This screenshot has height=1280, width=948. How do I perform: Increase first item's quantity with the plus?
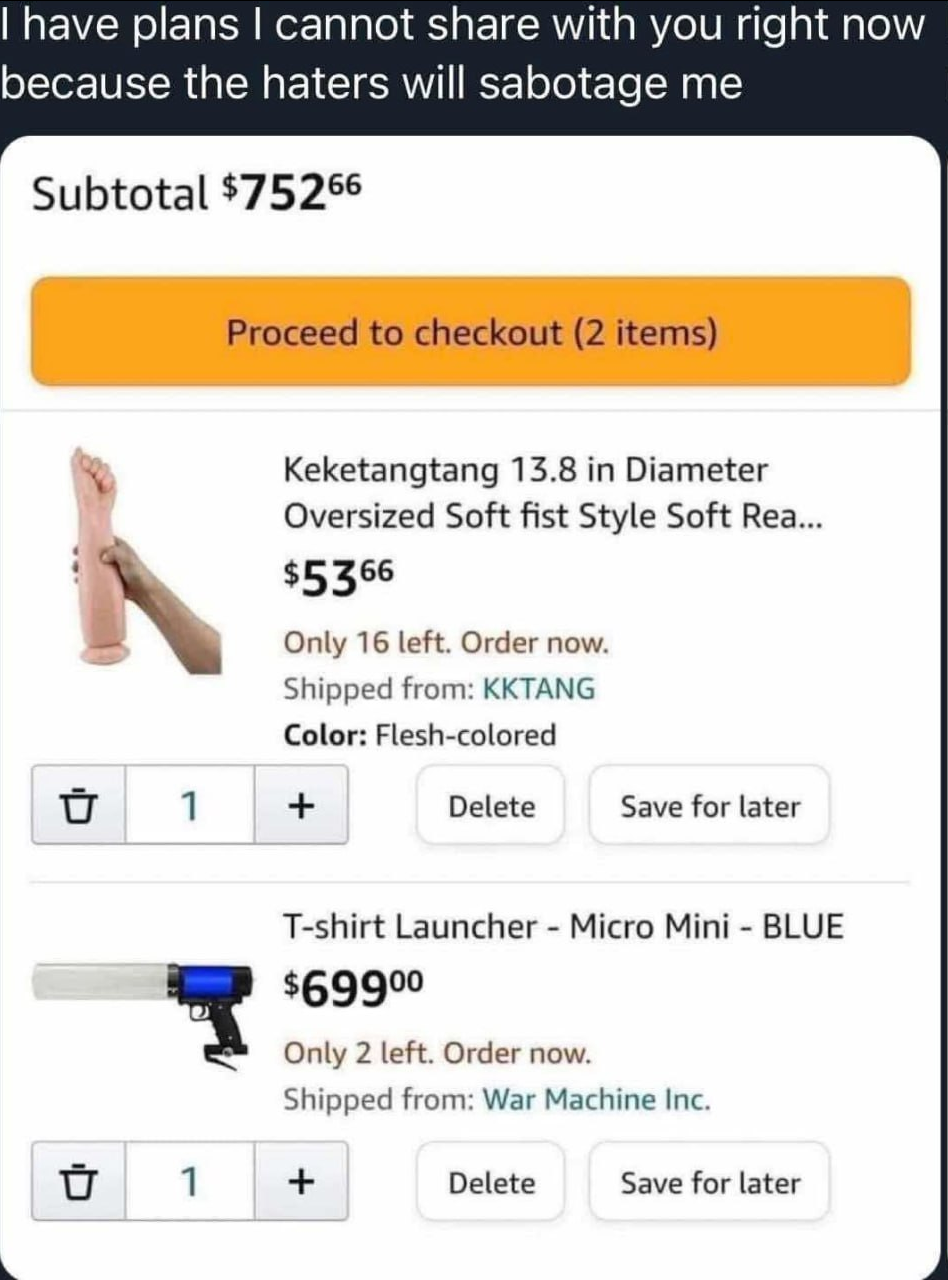tap(301, 805)
